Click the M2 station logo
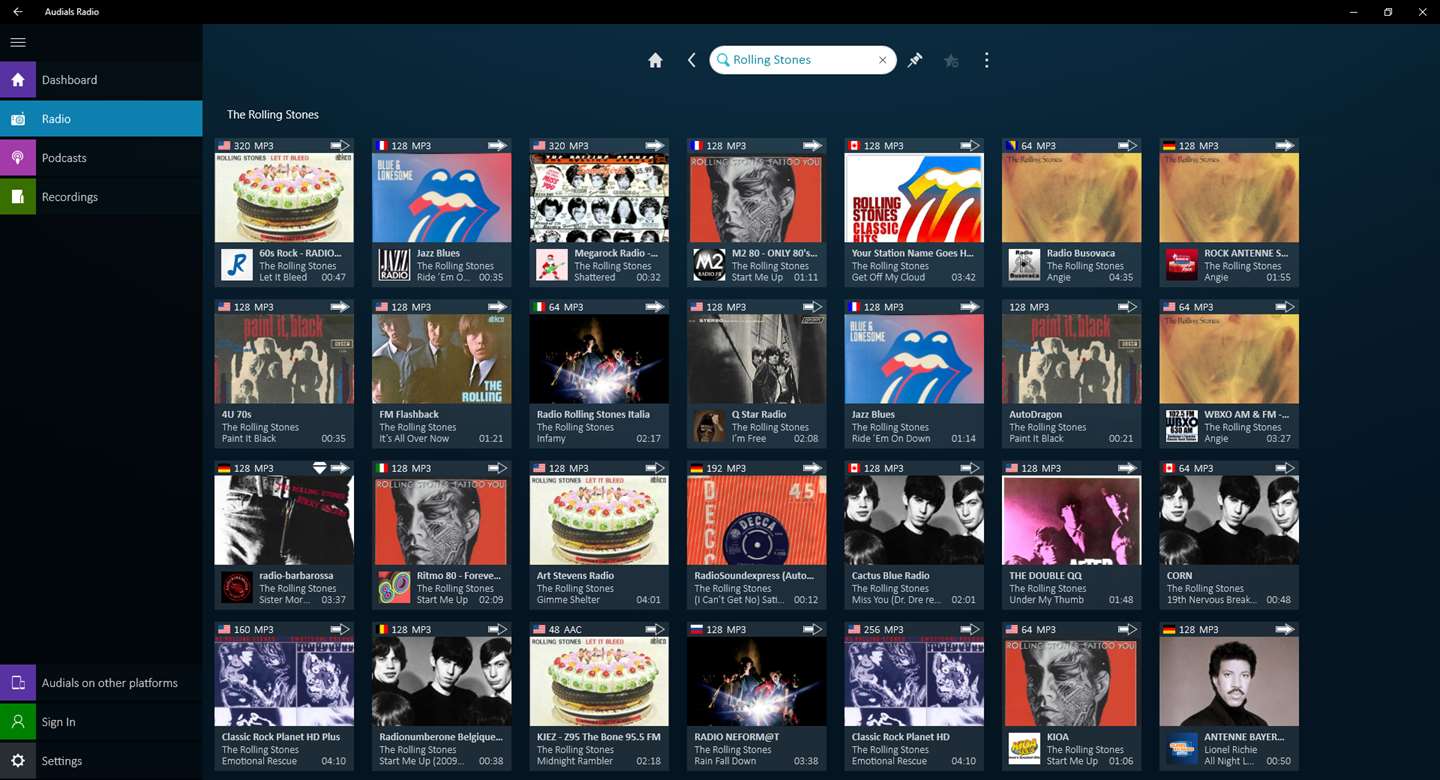 (x=709, y=265)
